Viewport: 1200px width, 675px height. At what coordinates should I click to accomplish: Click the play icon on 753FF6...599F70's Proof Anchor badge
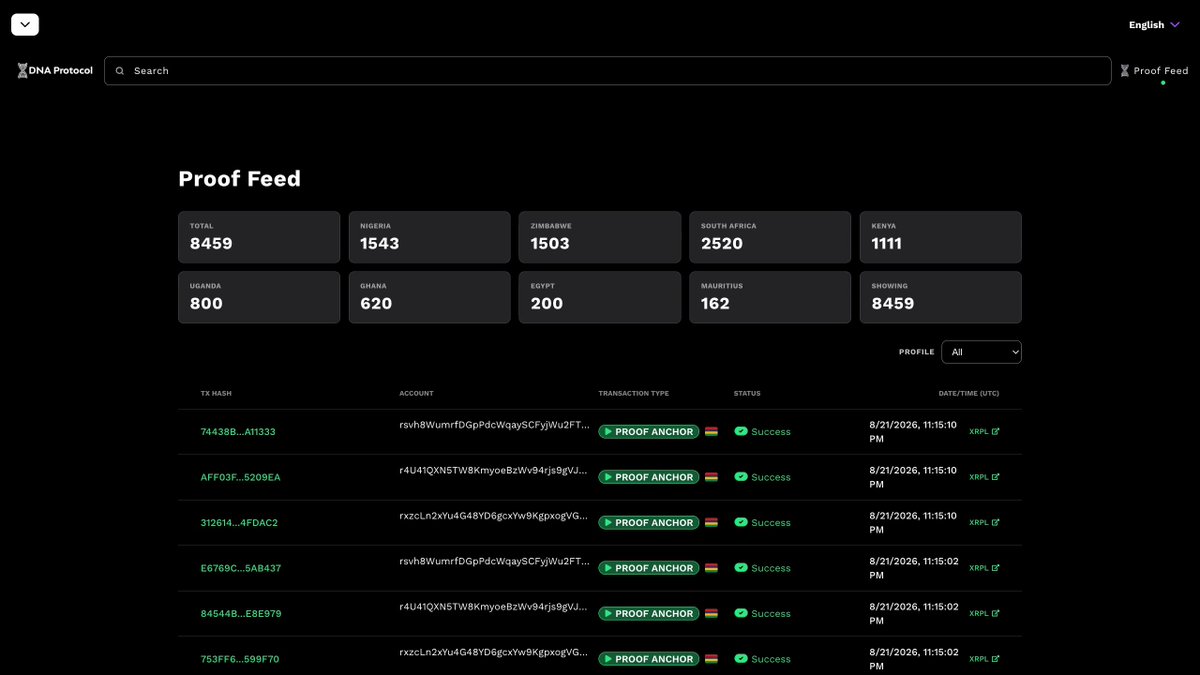(607, 659)
